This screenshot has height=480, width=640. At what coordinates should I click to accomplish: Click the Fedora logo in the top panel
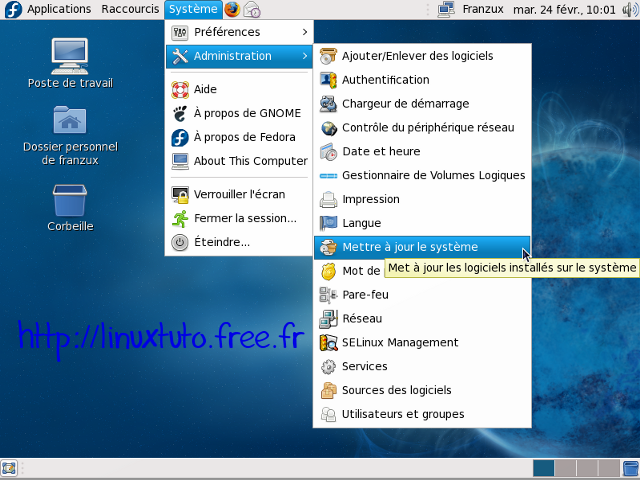click(13, 9)
